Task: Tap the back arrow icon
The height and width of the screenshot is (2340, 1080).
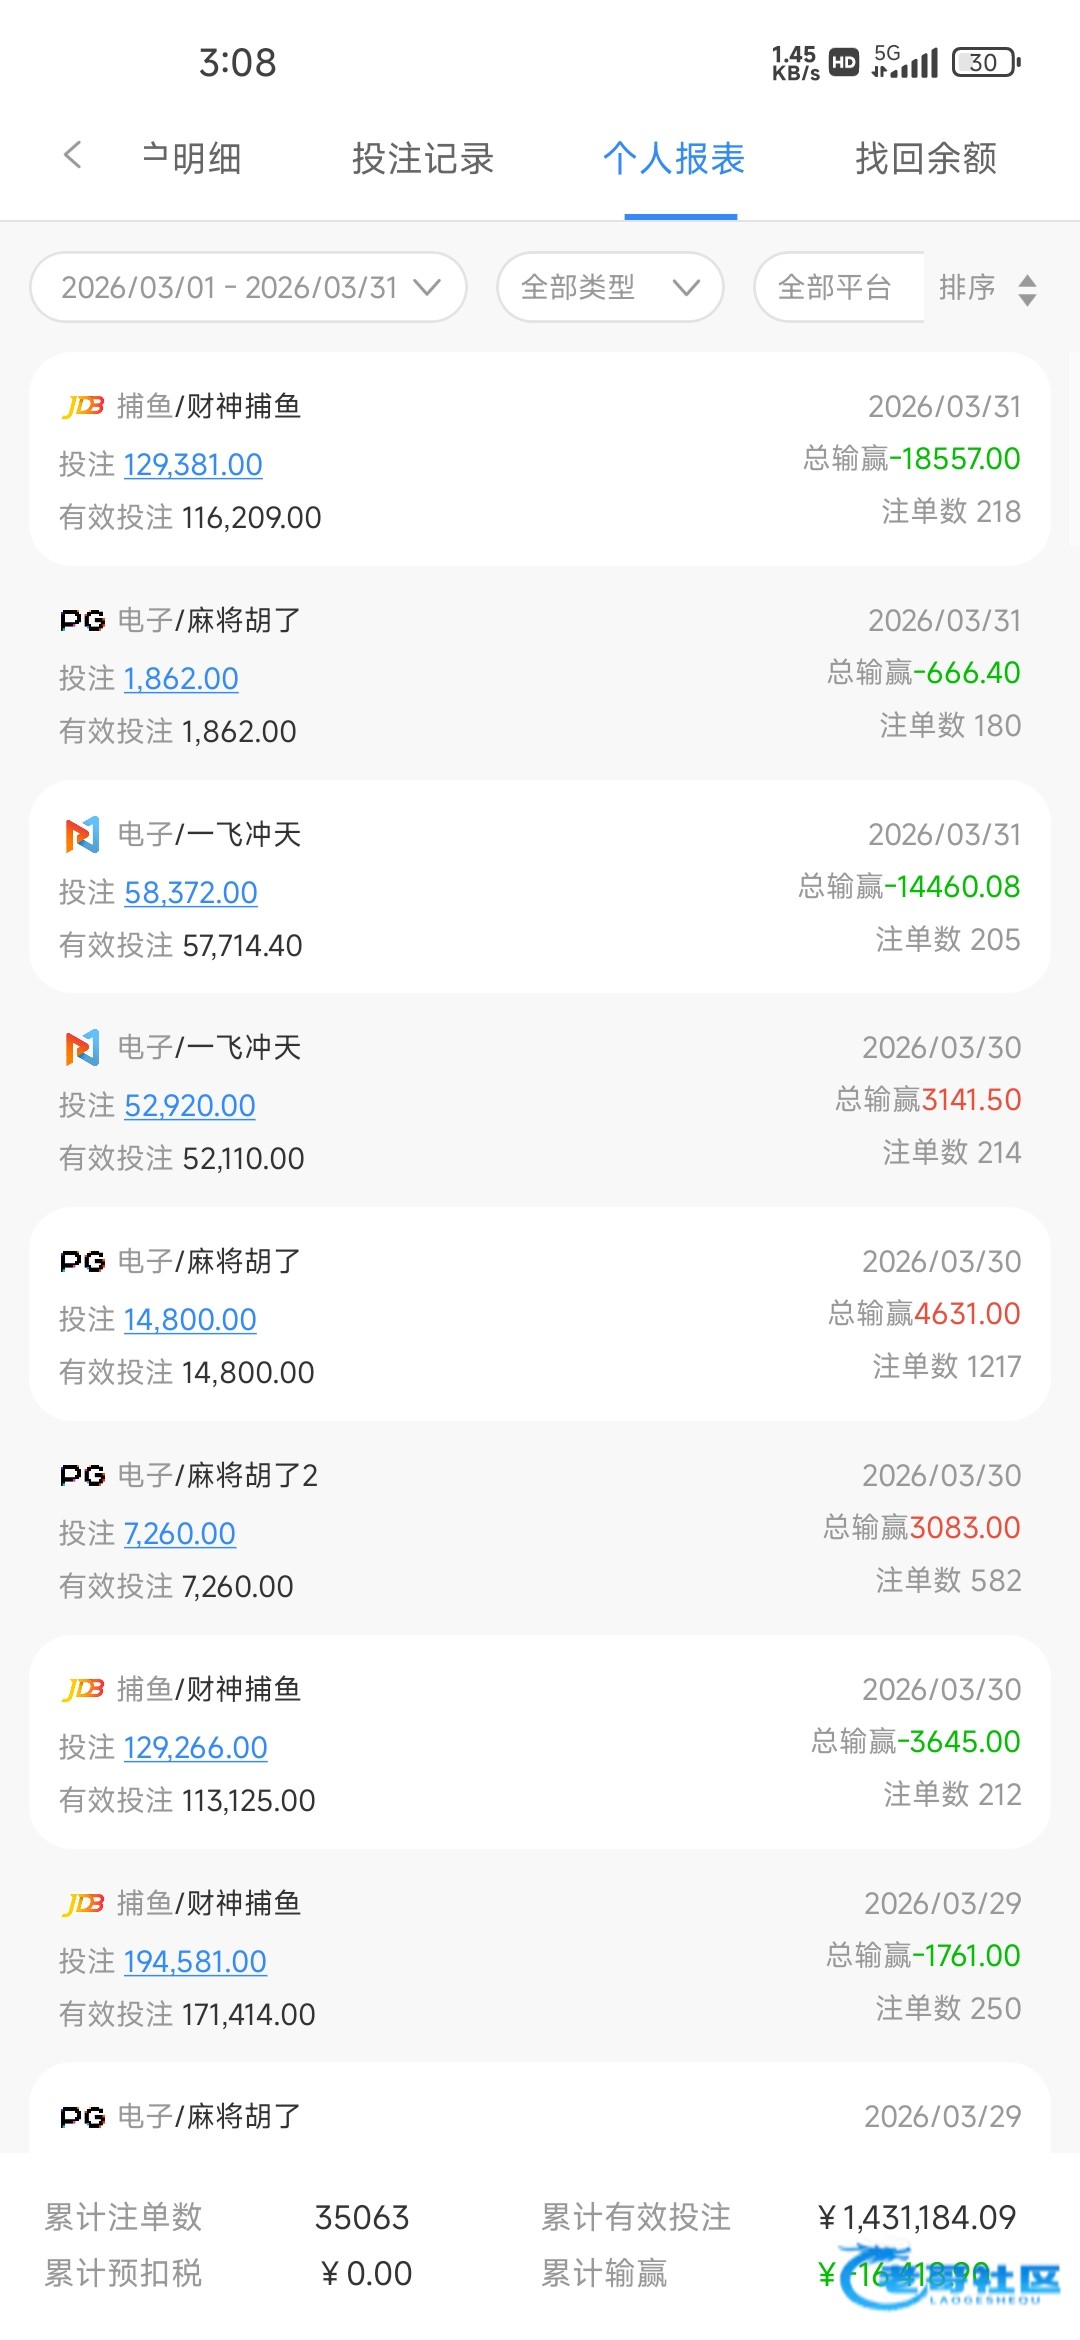Action: tap(72, 156)
